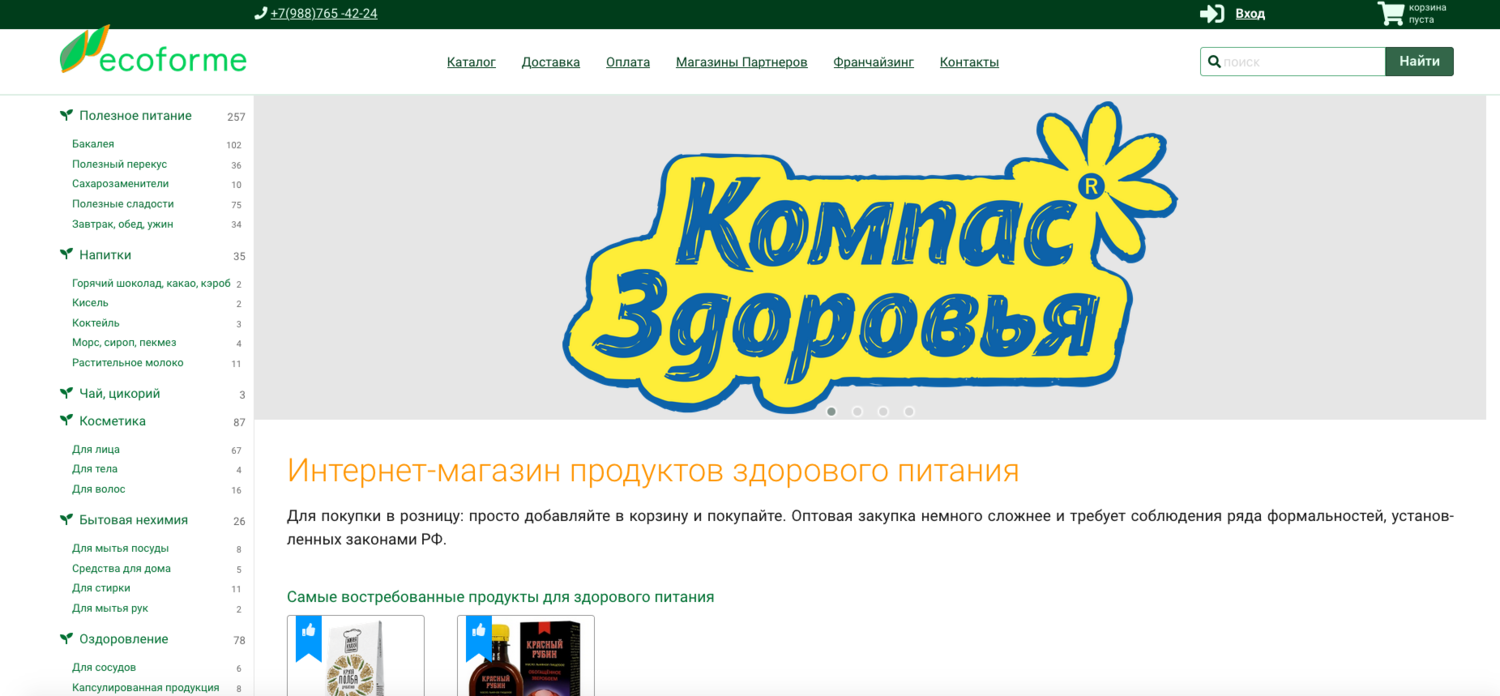Open Для сосудов subcategory

104,667
